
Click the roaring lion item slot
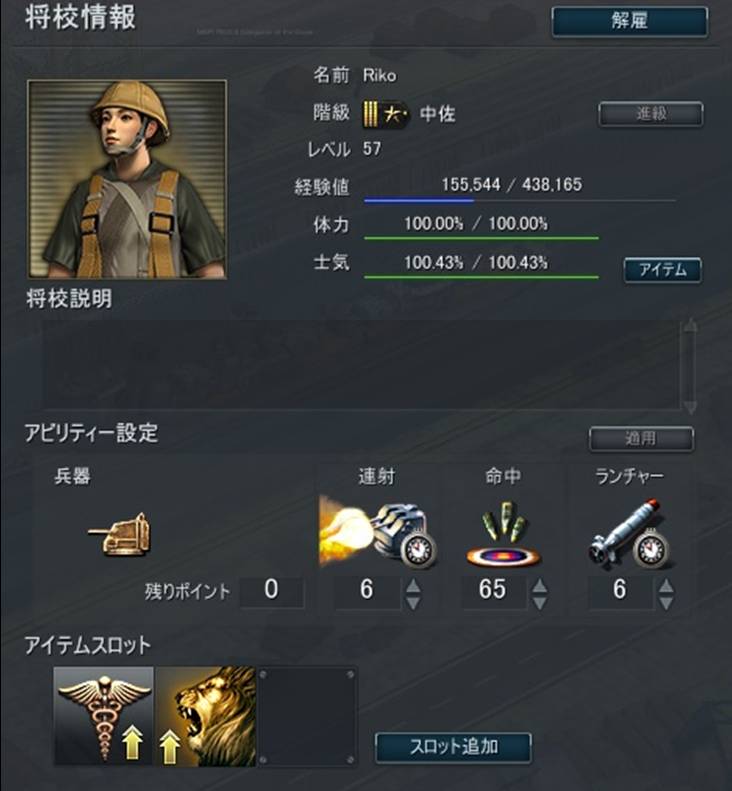(x=205, y=716)
